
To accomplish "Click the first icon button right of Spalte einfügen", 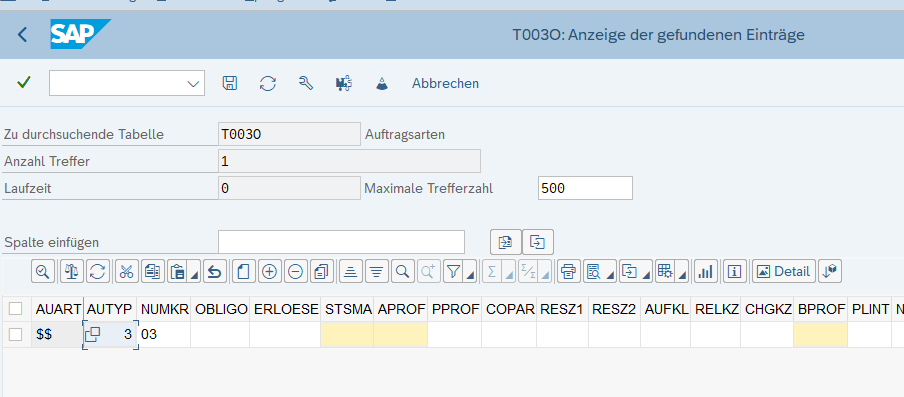I will point(506,242).
